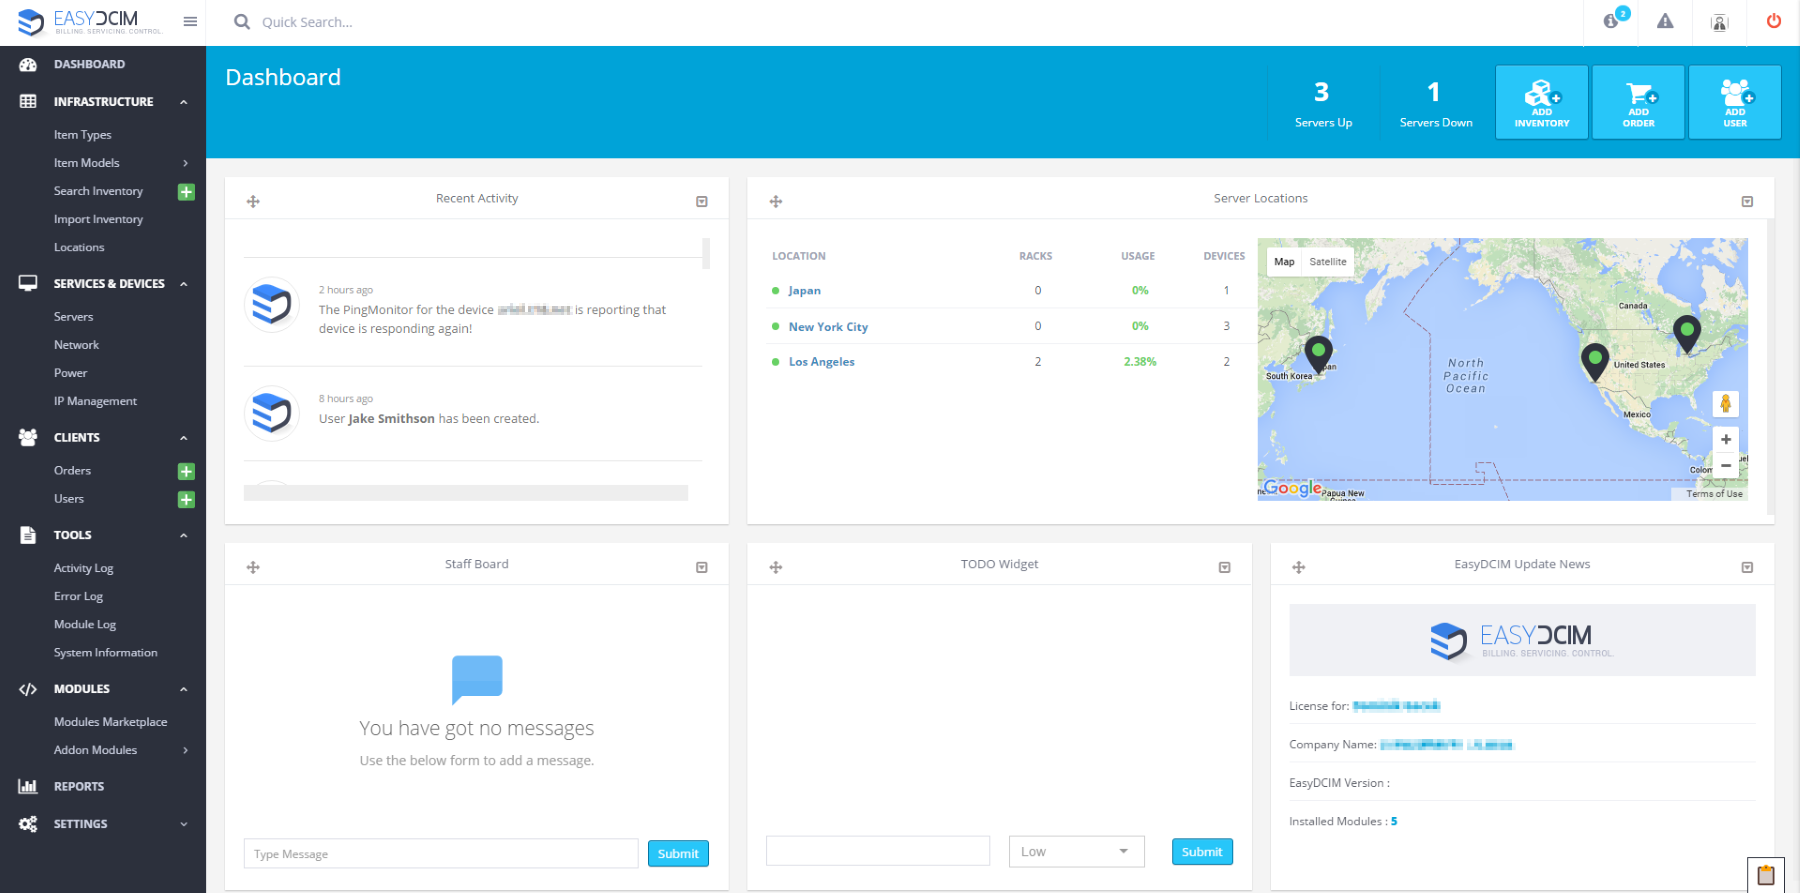
Task: Grab the move handle of TODO Widget
Action: coord(776,568)
